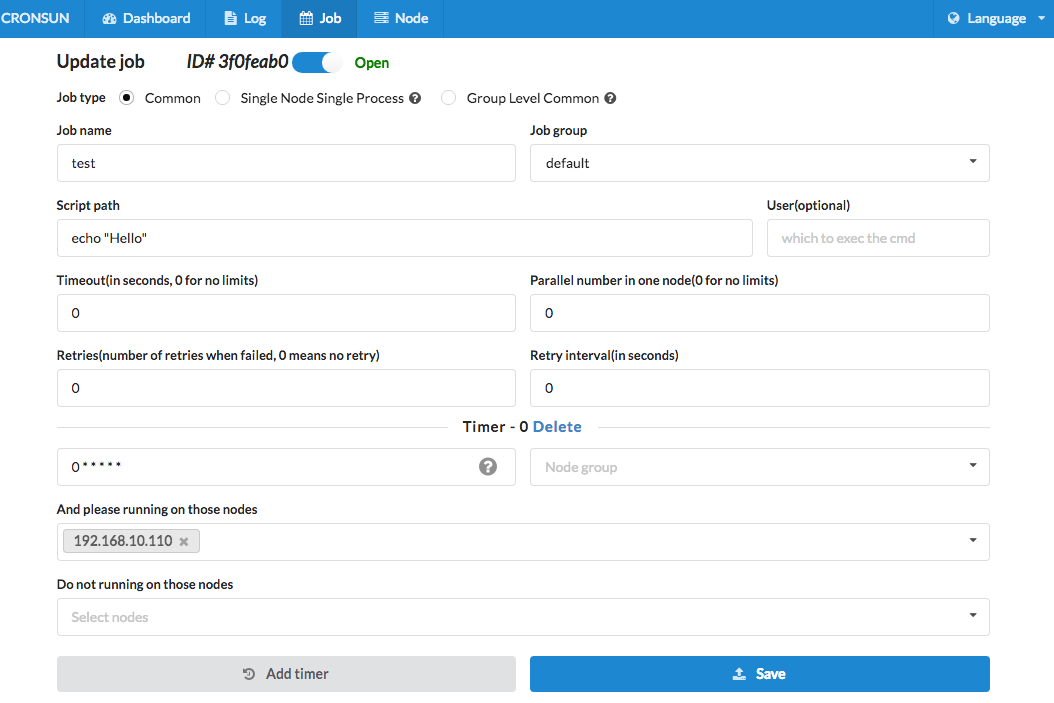The height and width of the screenshot is (703, 1054).
Task: Click the upload icon on Save
Action: pos(739,673)
